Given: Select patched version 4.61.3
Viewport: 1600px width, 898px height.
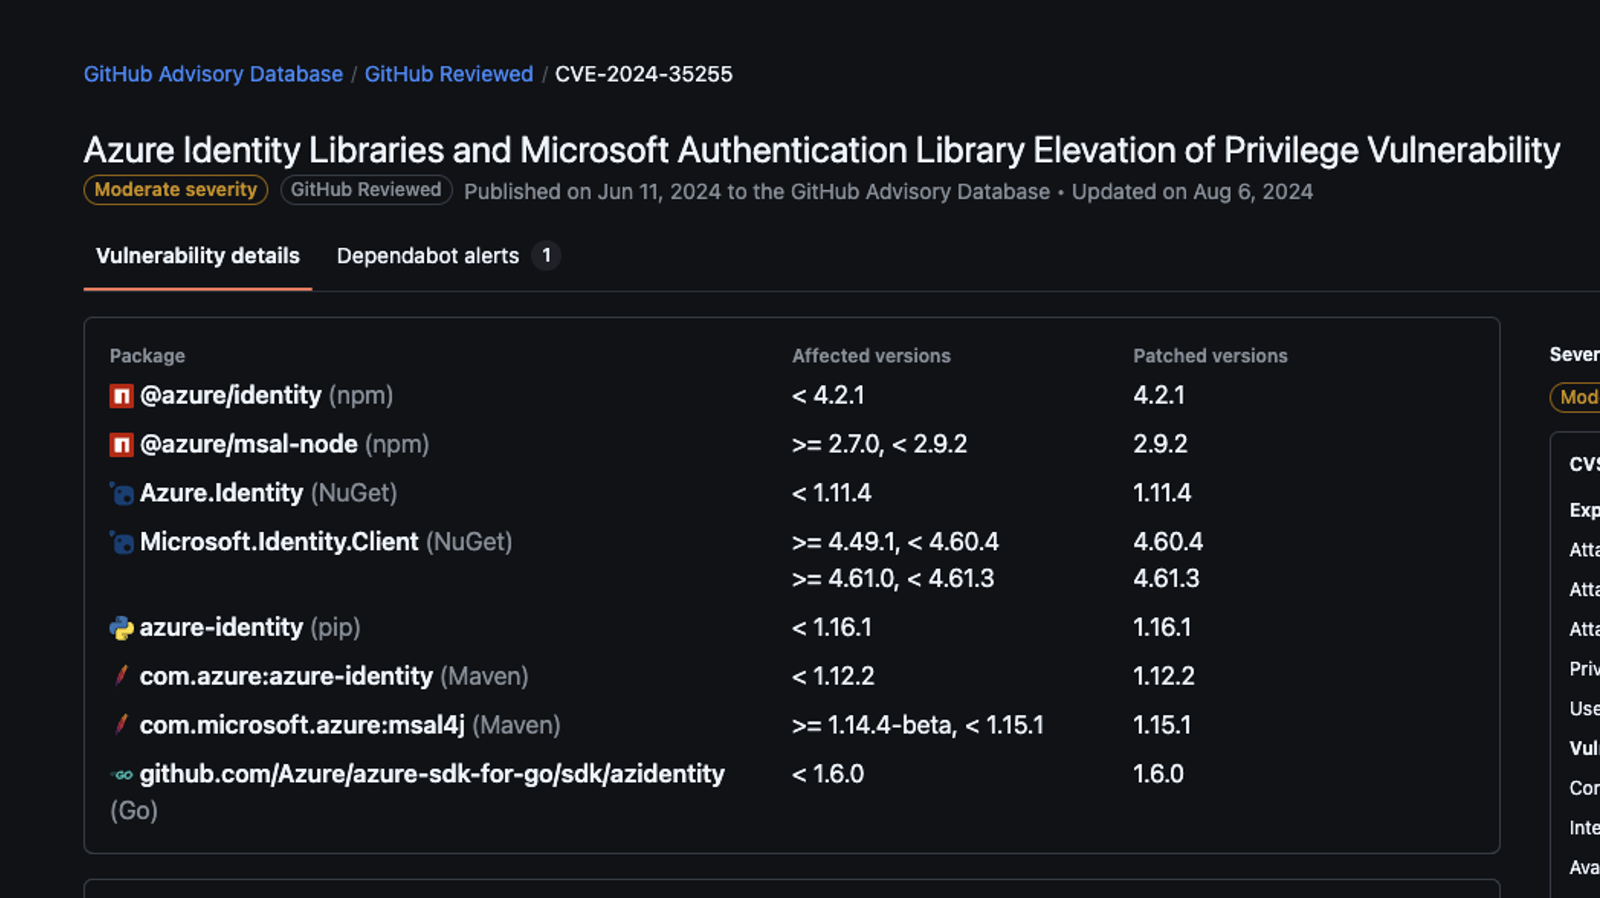Looking at the screenshot, I should point(1166,579).
